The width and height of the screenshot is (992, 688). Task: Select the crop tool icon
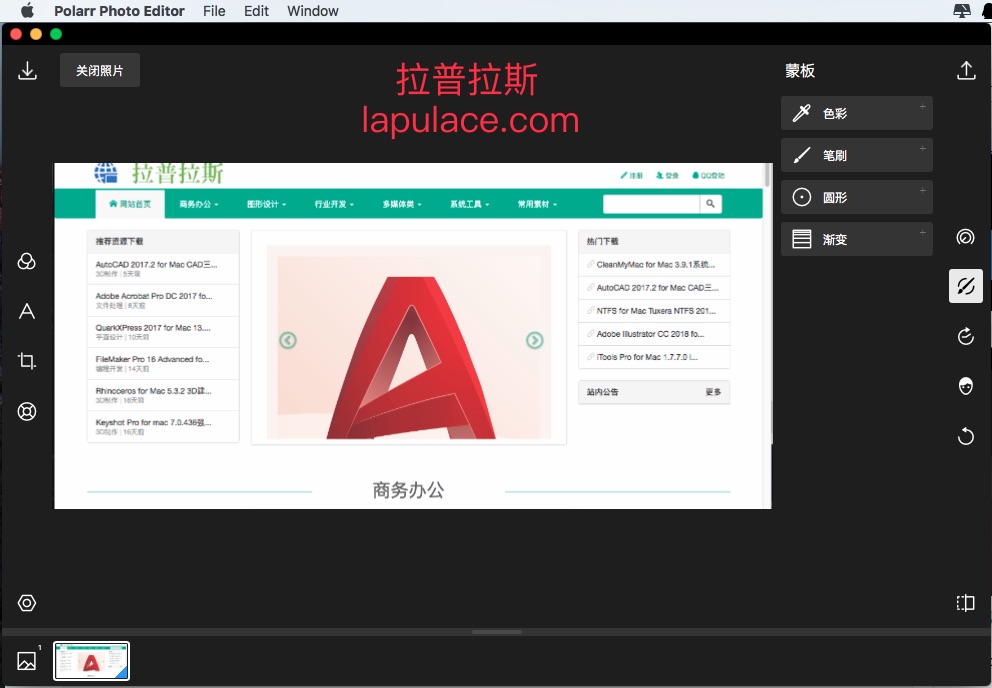coord(27,361)
